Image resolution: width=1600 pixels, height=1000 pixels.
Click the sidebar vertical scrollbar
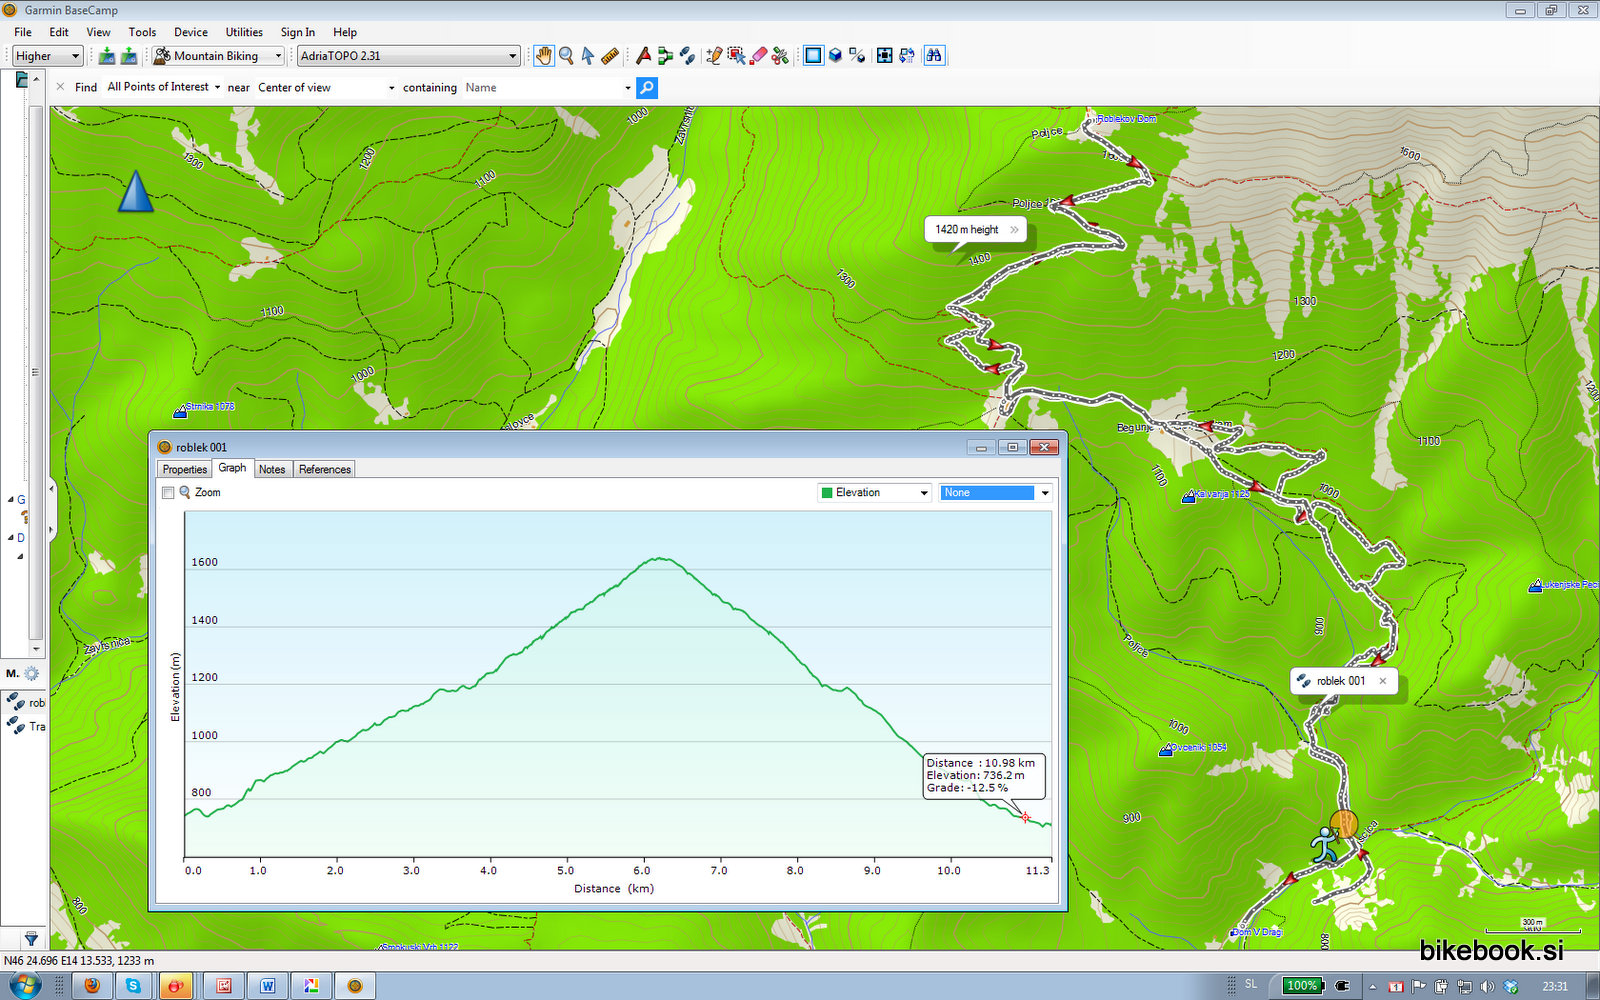(36, 372)
